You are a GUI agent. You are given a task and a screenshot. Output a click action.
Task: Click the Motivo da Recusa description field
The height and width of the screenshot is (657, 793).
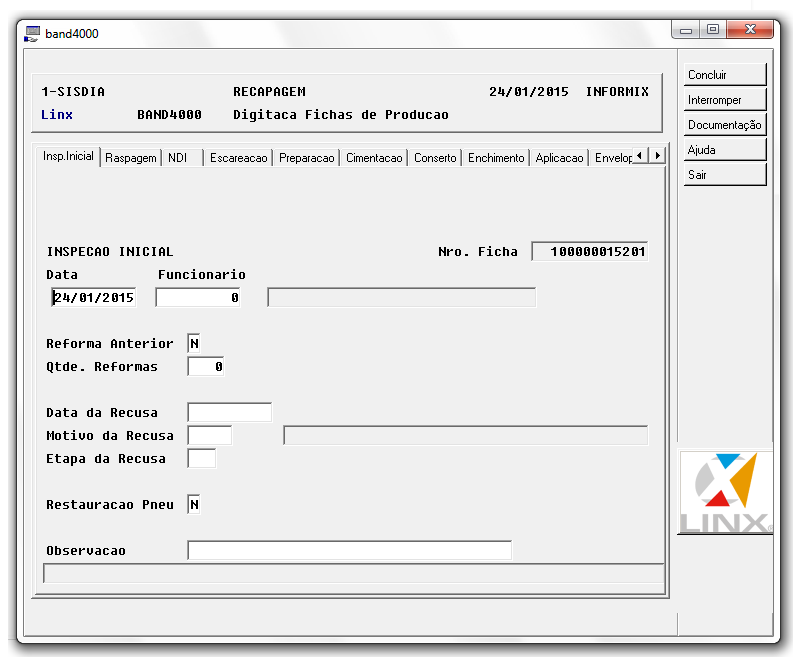pos(466,435)
